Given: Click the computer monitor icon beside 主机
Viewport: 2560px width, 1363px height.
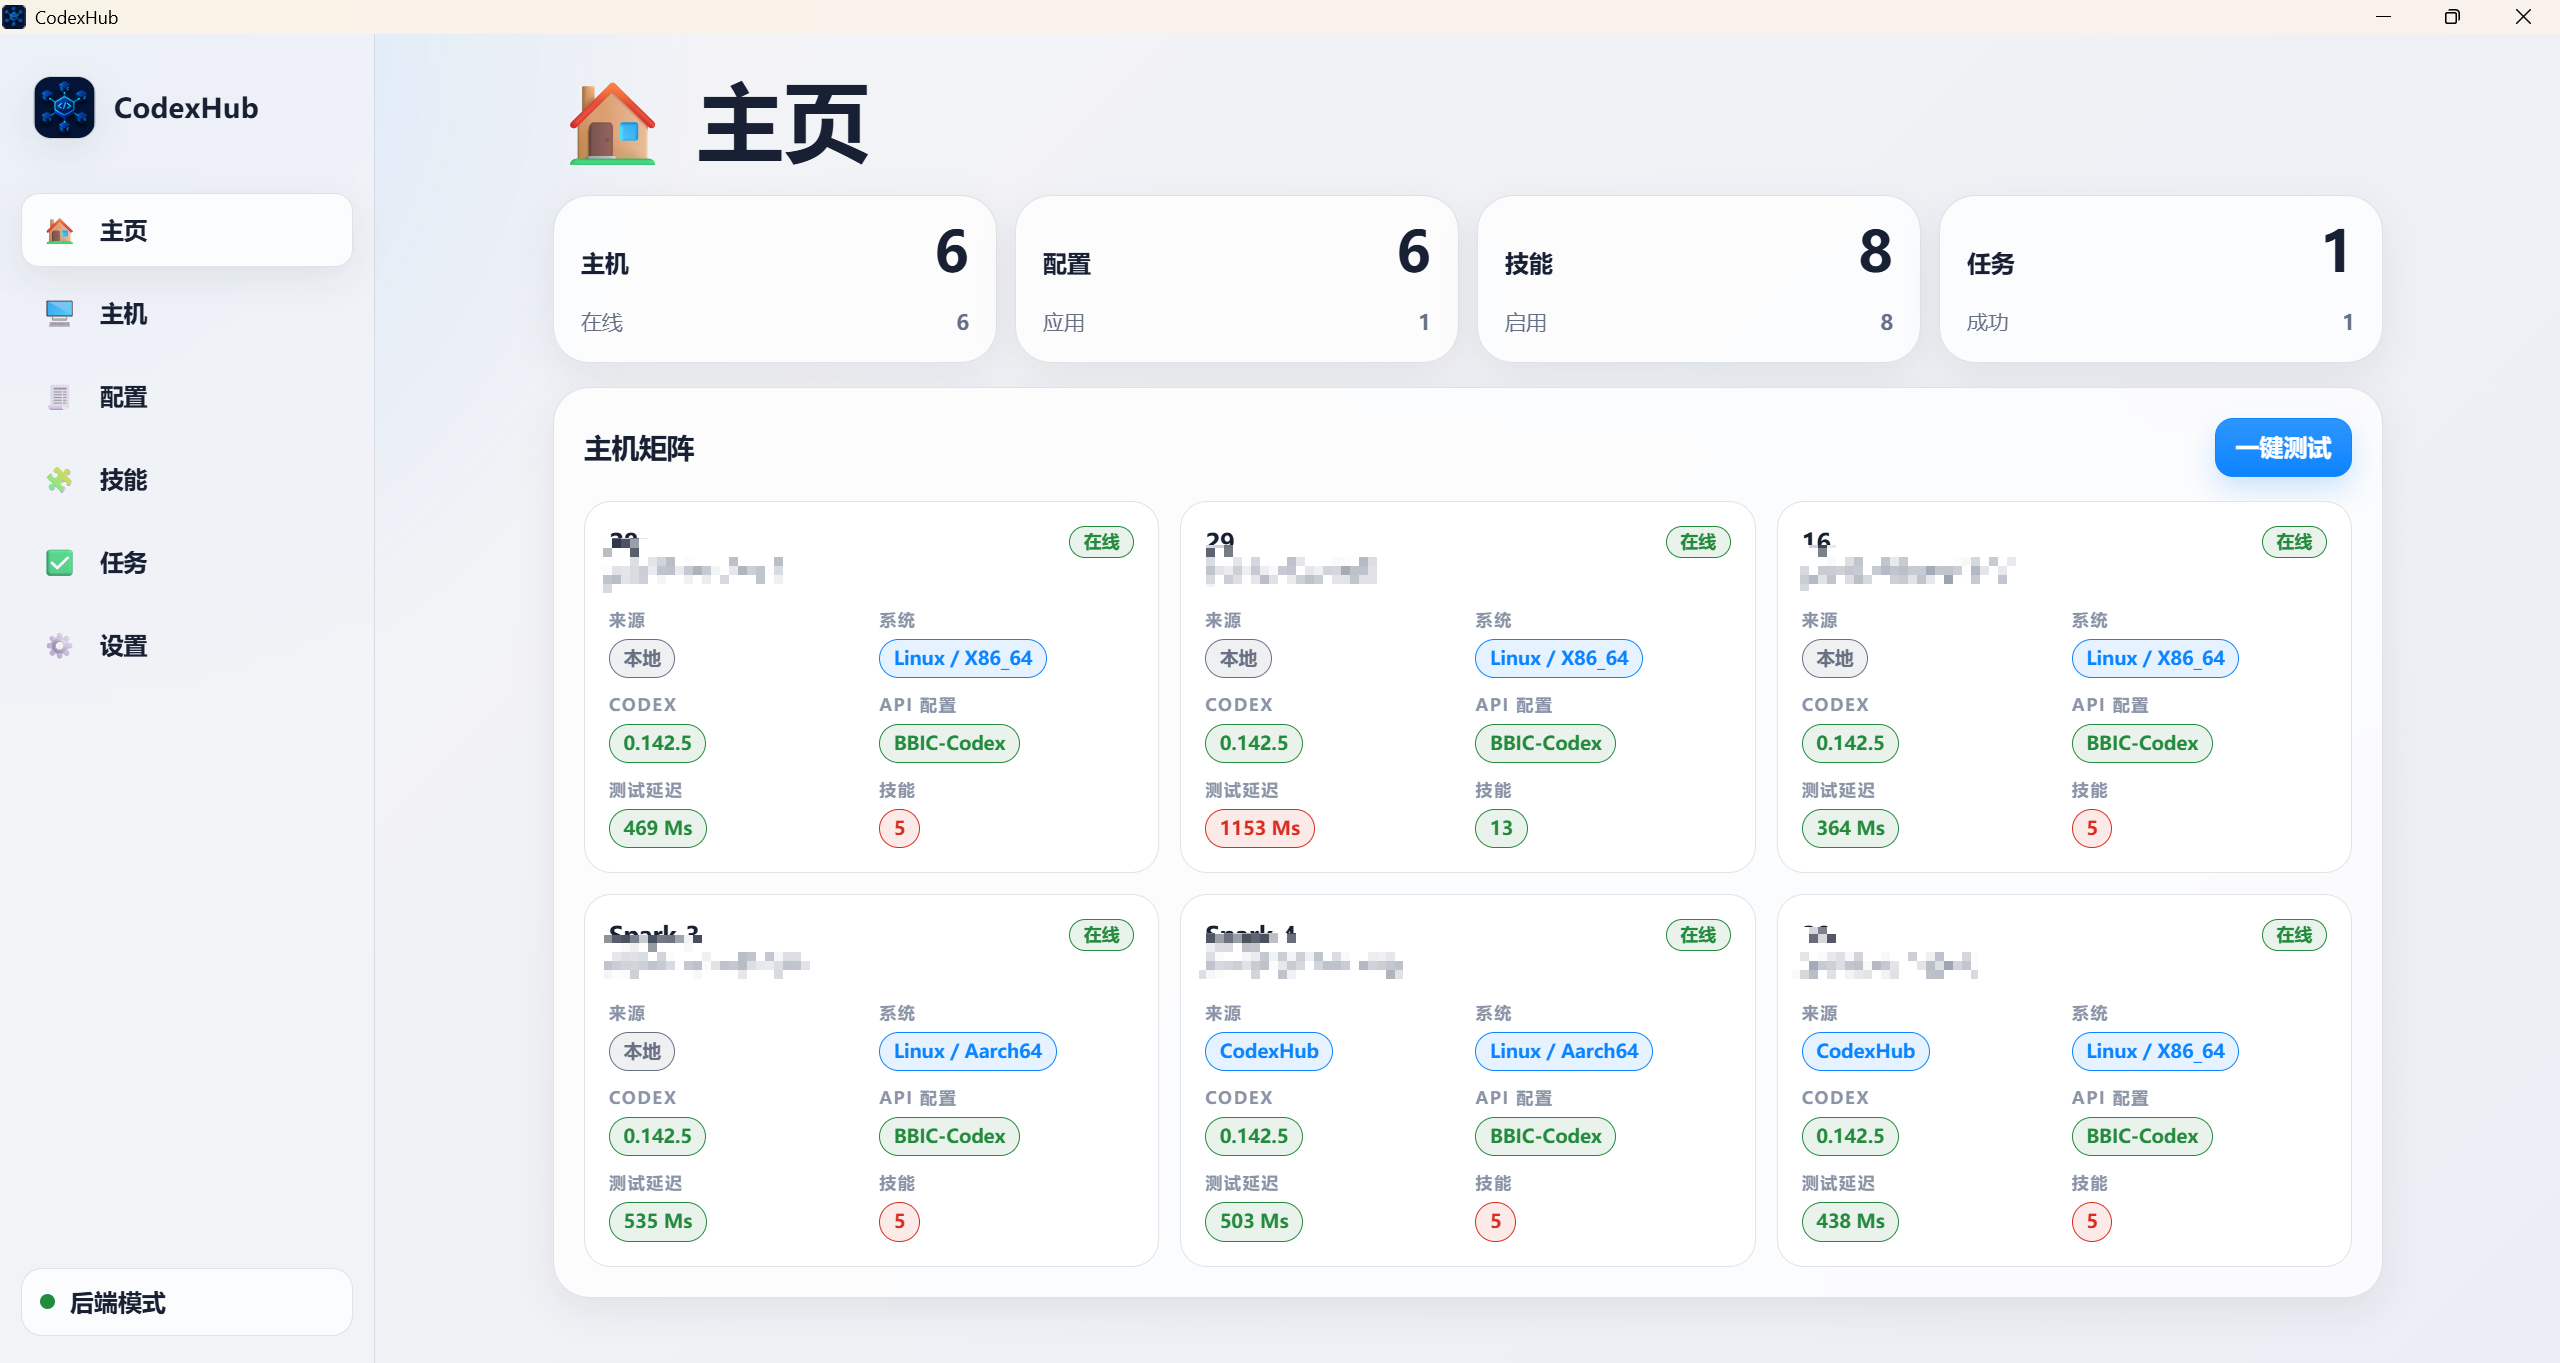Looking at the screenshot, I should click(x=60, y=314).
